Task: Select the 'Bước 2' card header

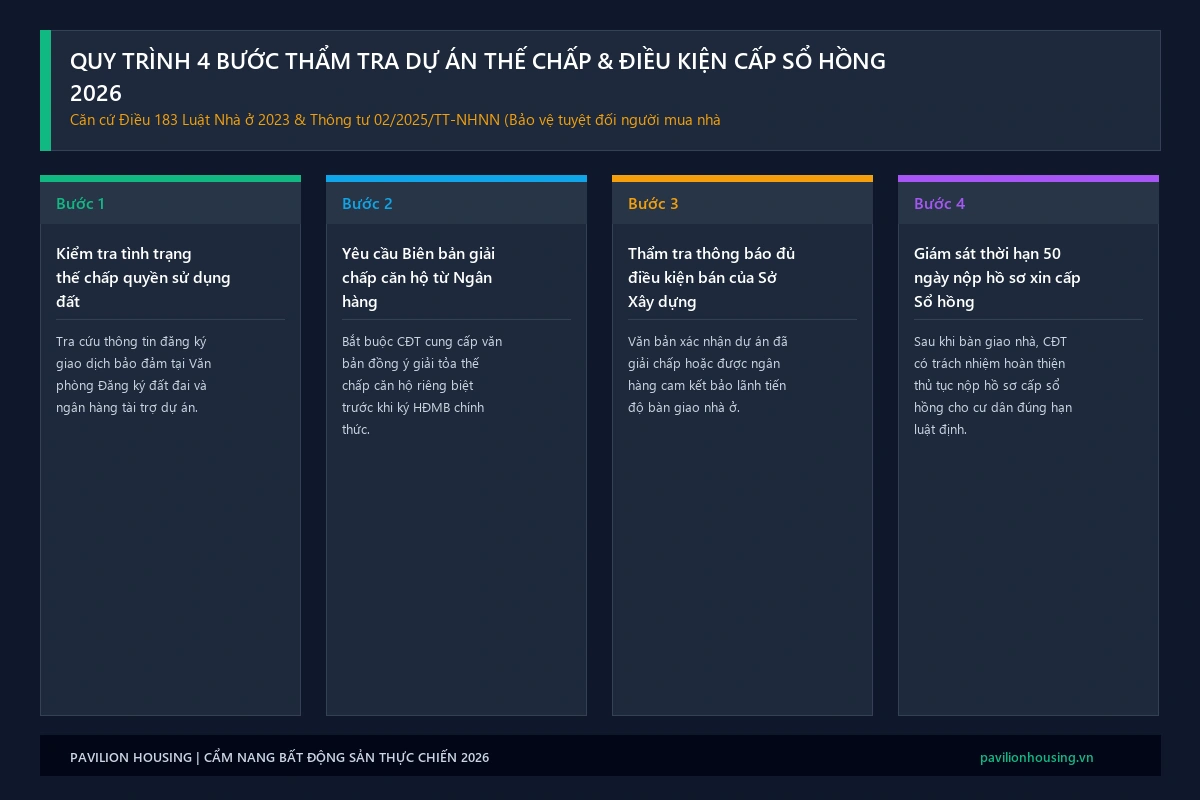Action: point(456,203)
